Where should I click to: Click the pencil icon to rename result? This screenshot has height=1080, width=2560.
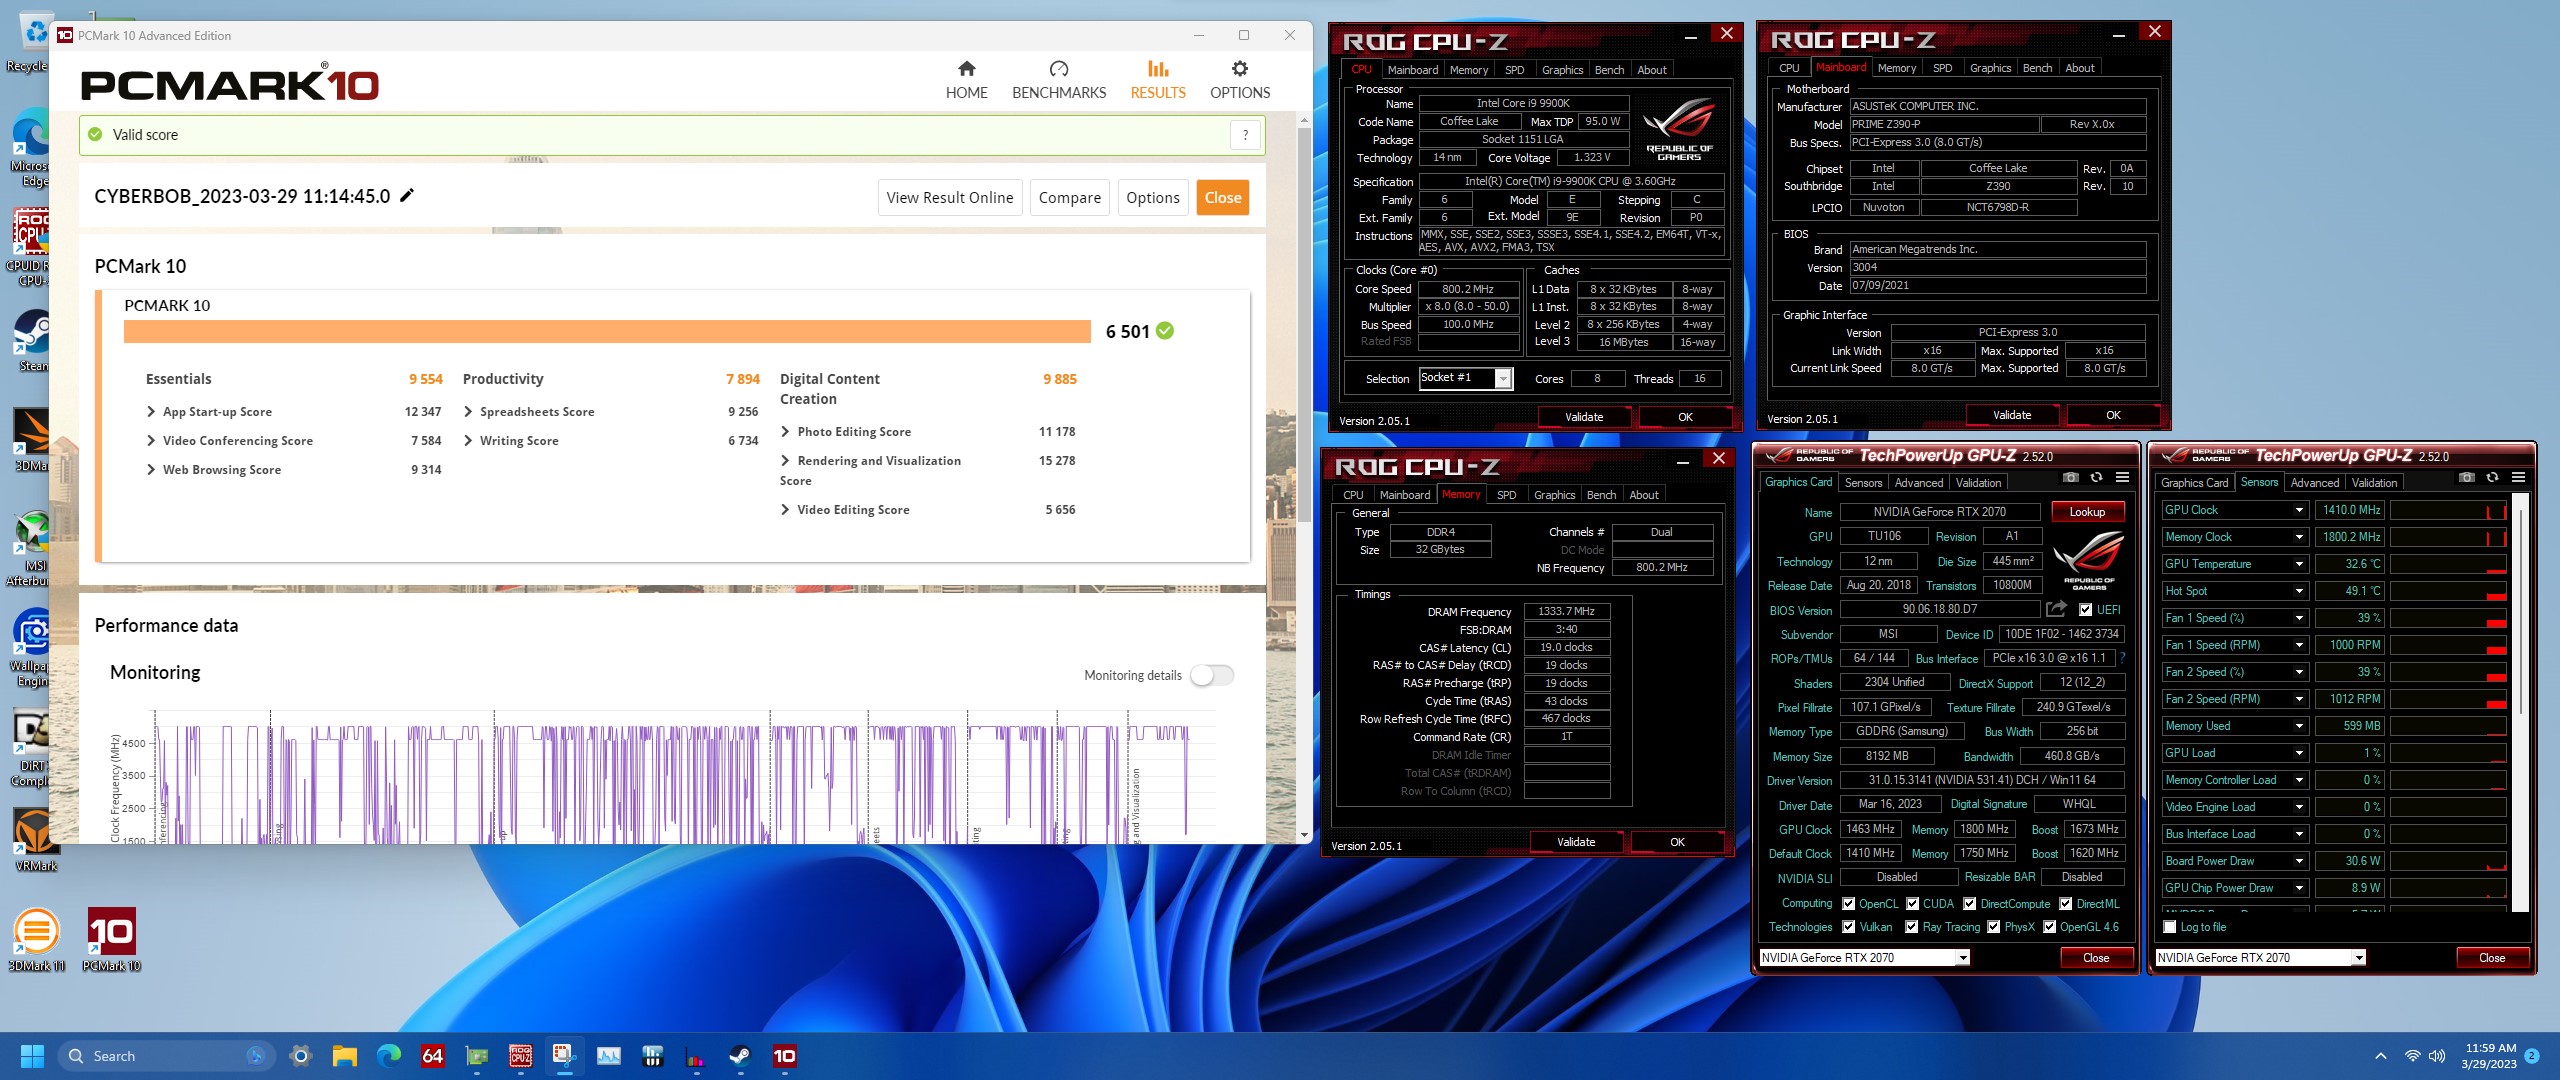coord(407,196)
